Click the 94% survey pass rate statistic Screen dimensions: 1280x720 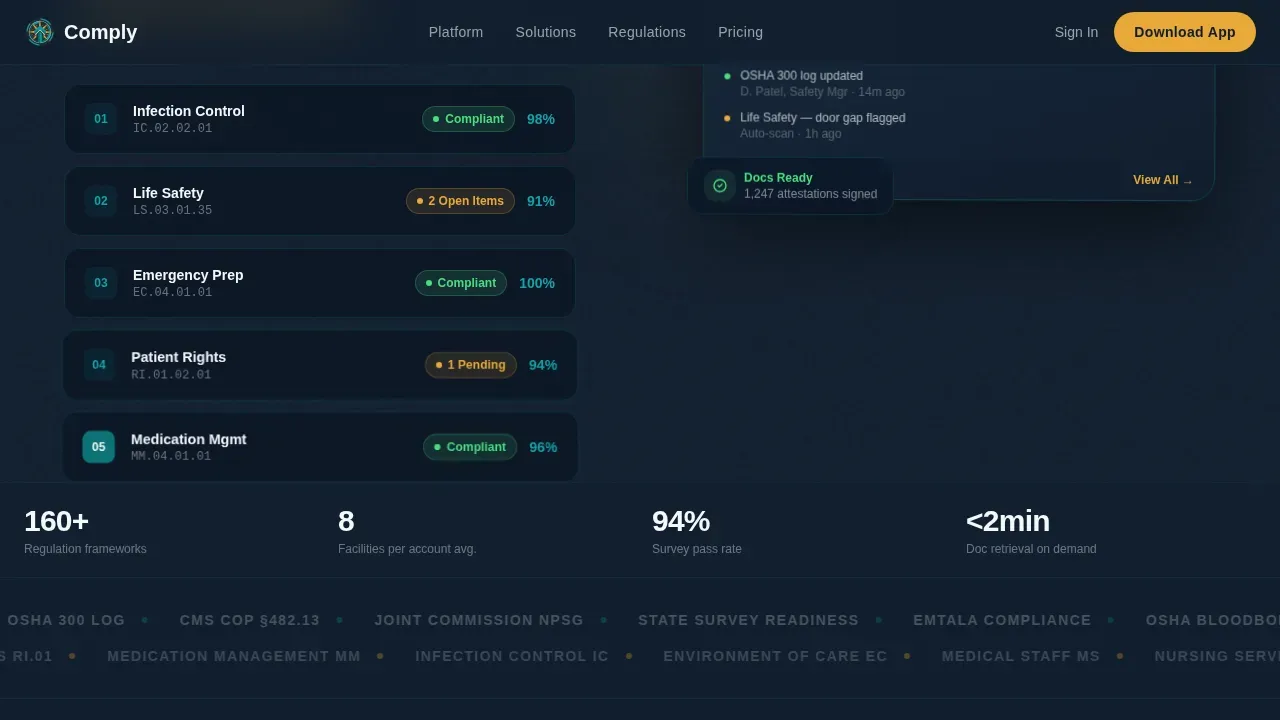click(681, 521)
